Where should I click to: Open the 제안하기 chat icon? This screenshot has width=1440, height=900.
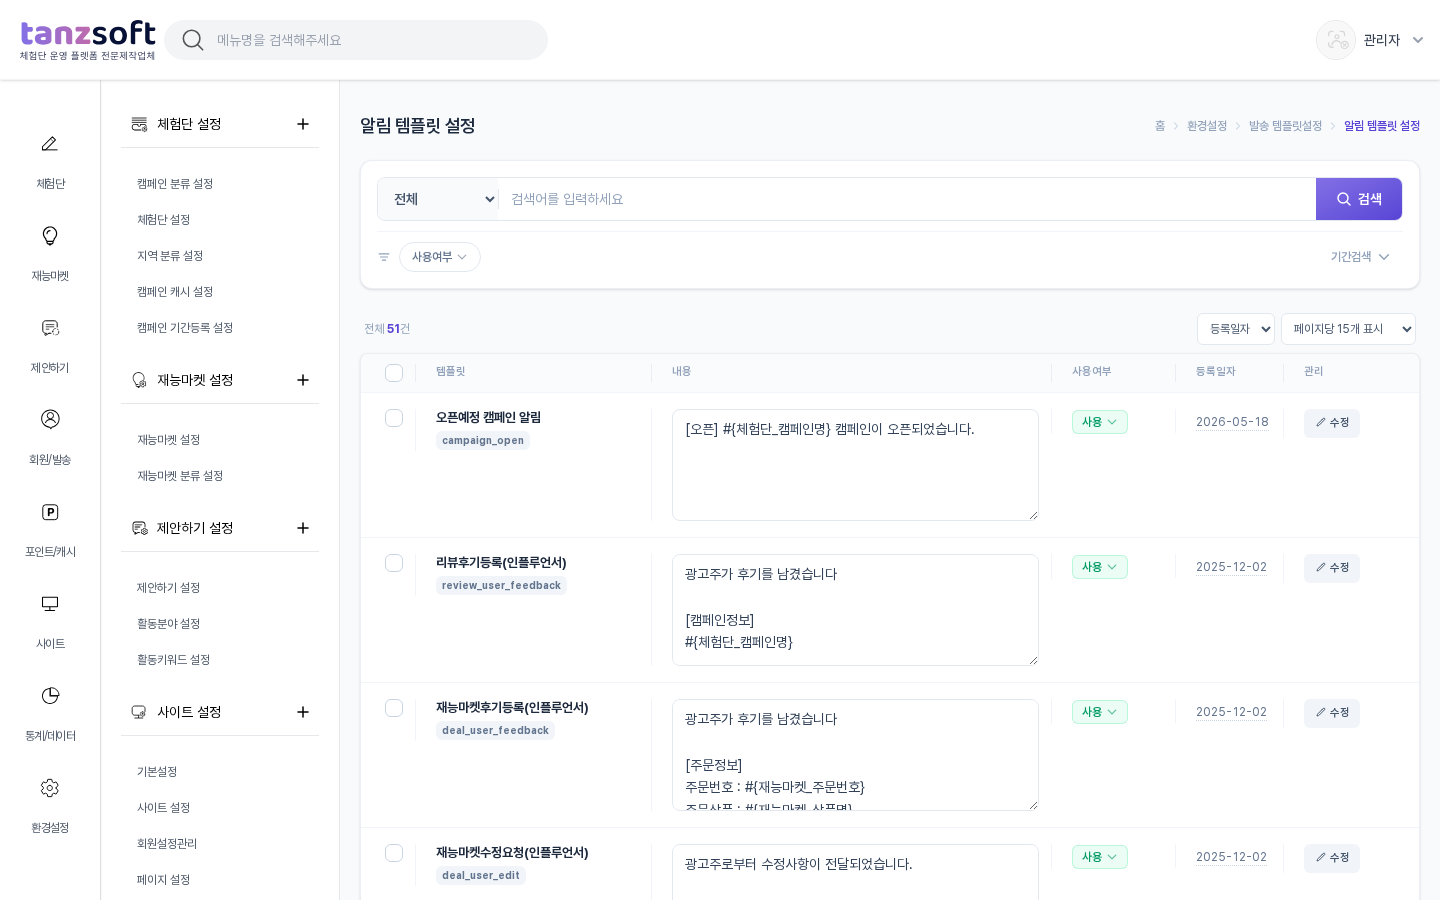point(50,328)
